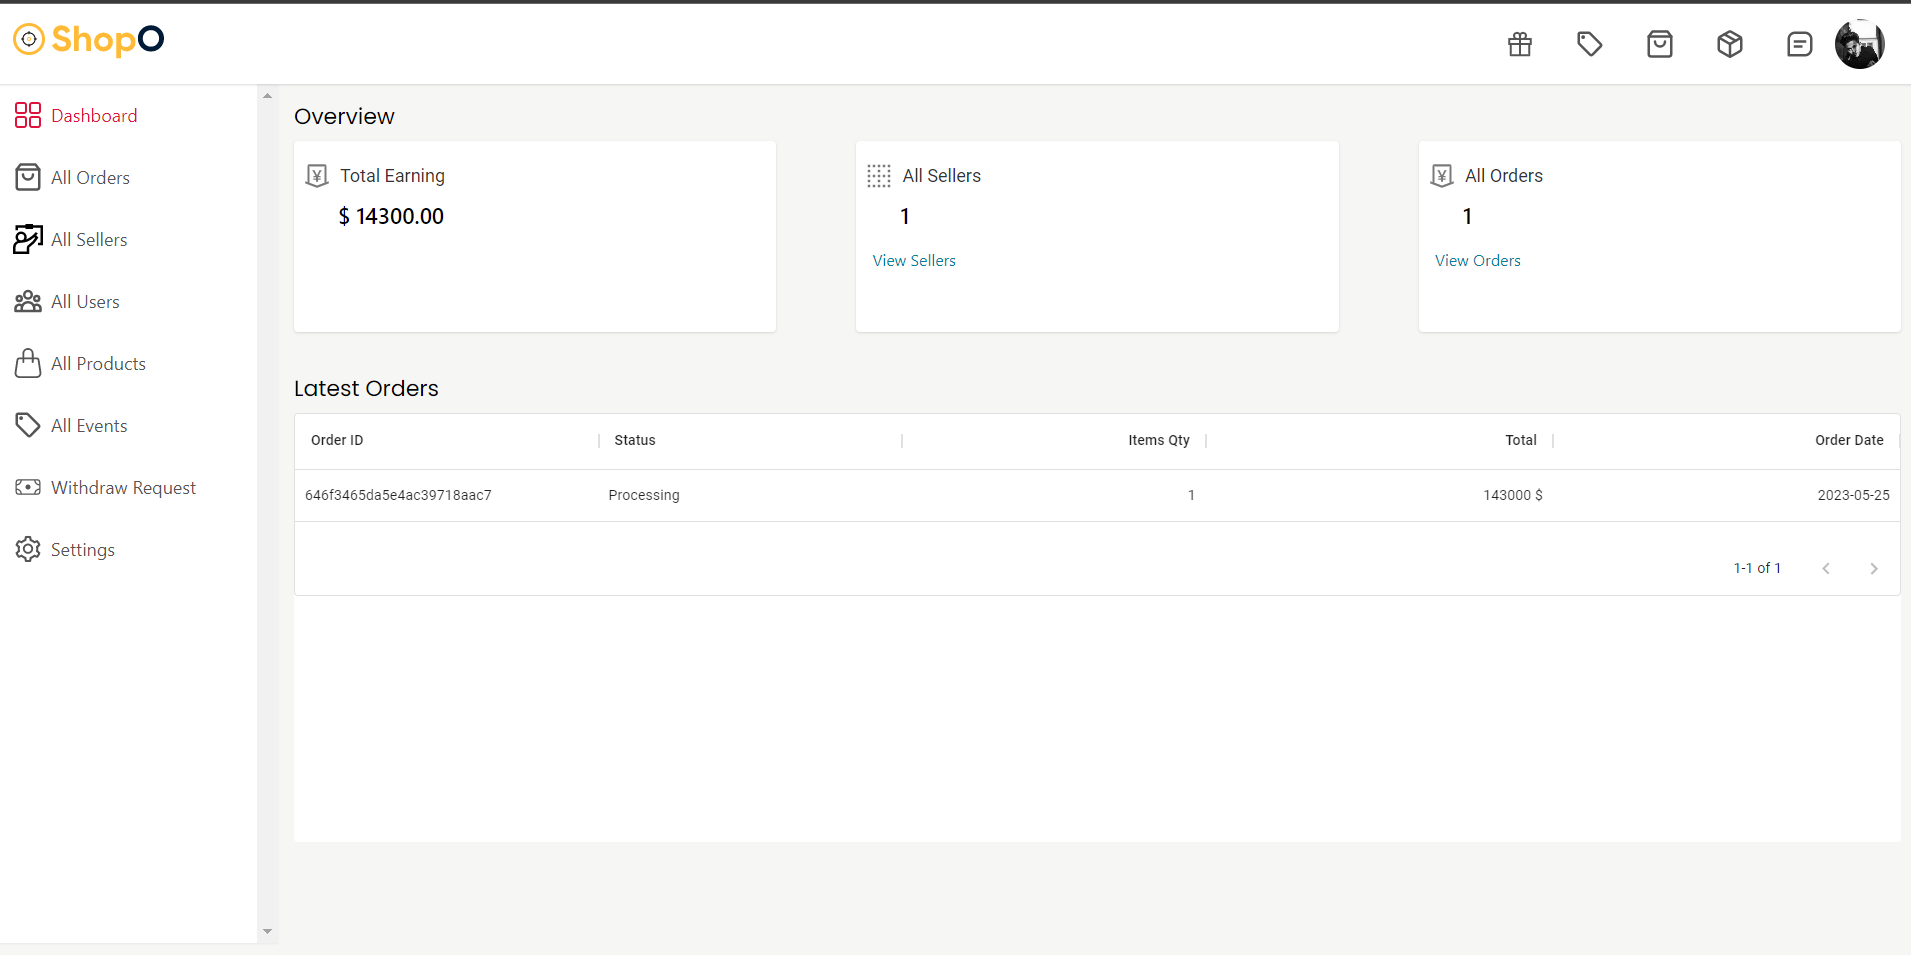The image size is (1911, 955).
Task: Click the scrollbar down arrow
Action: pos(266,931)
